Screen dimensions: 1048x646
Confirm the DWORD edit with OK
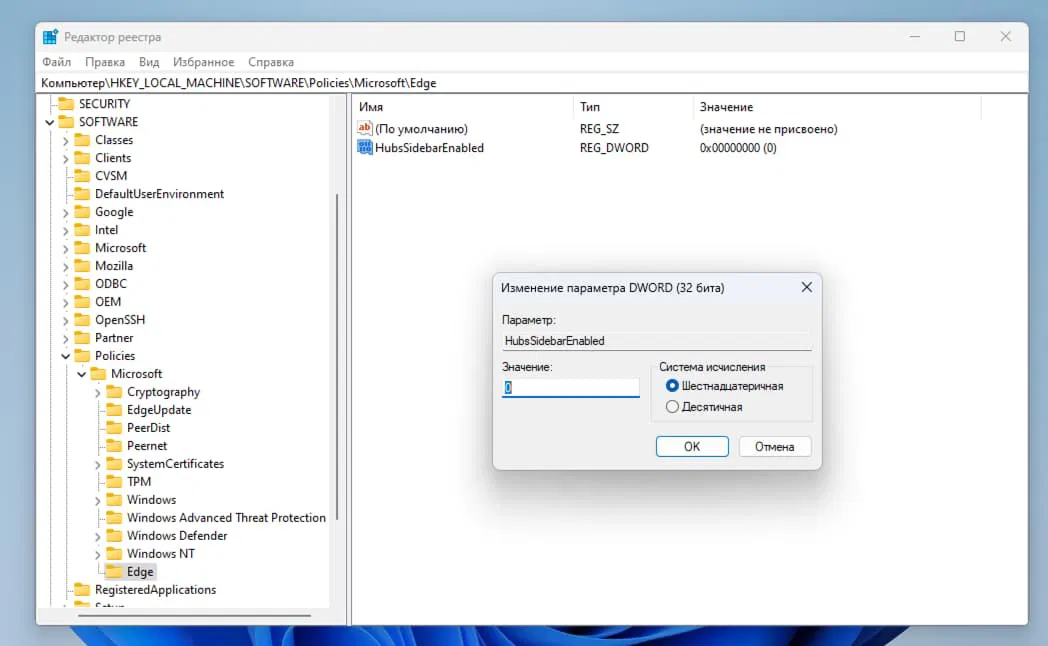(692, 446)
